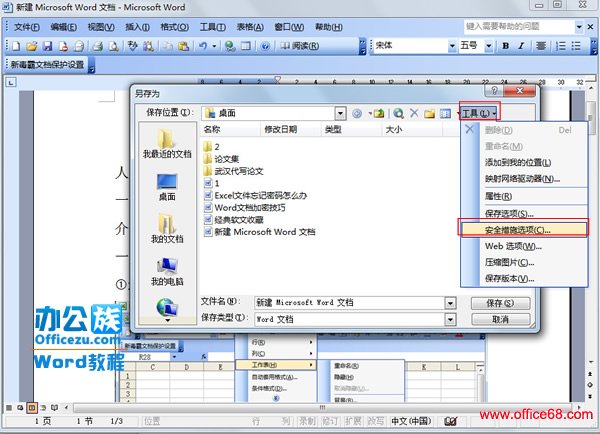Click the help question search field
The width and height of the screenshot is (600, 434).
pyautogui.click(x=519, y=27)
